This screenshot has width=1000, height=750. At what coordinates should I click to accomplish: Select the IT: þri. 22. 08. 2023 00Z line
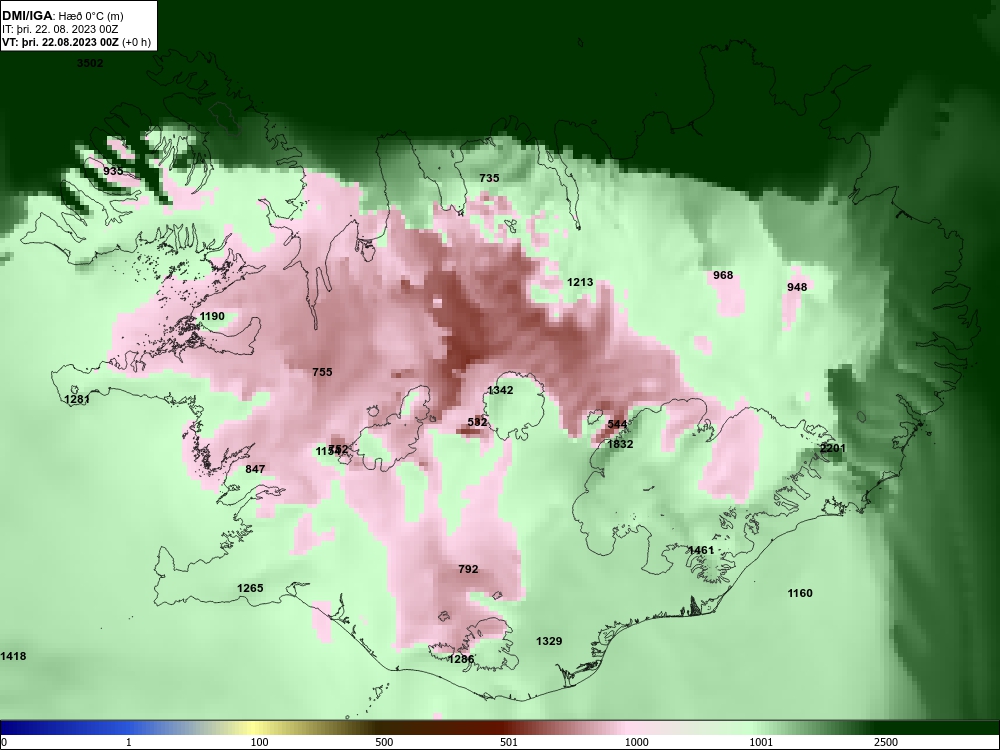point(60,29)
